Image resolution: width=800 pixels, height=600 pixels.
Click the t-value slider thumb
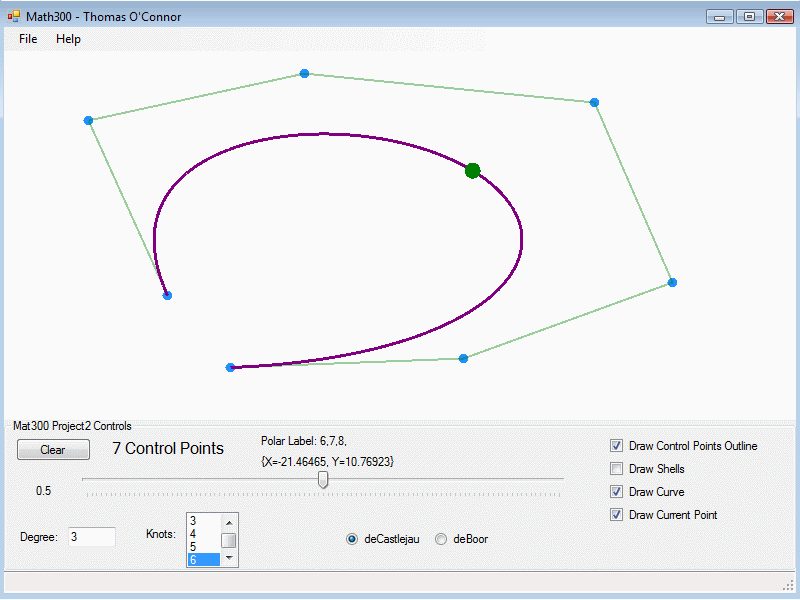click(323, 480)
